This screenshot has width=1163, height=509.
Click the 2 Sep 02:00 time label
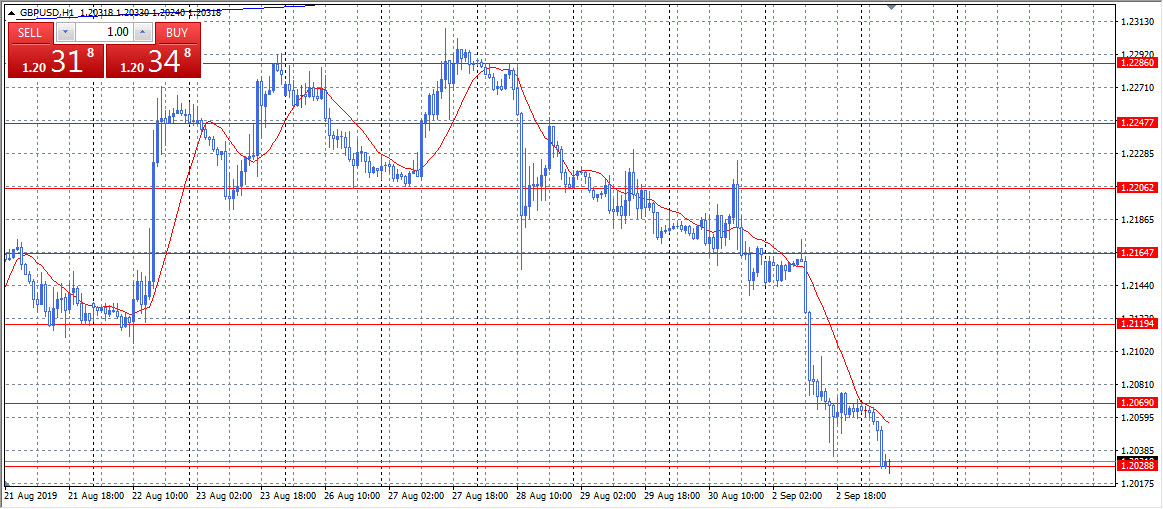798,495
